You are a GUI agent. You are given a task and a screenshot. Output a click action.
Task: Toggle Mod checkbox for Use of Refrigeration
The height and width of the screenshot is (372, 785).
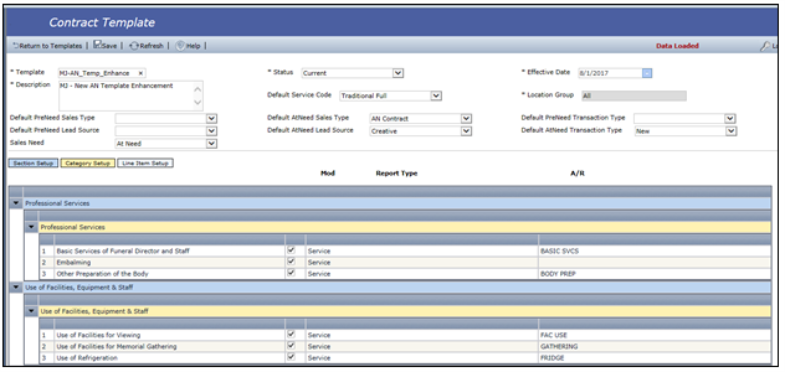click(x=291, y=357)
